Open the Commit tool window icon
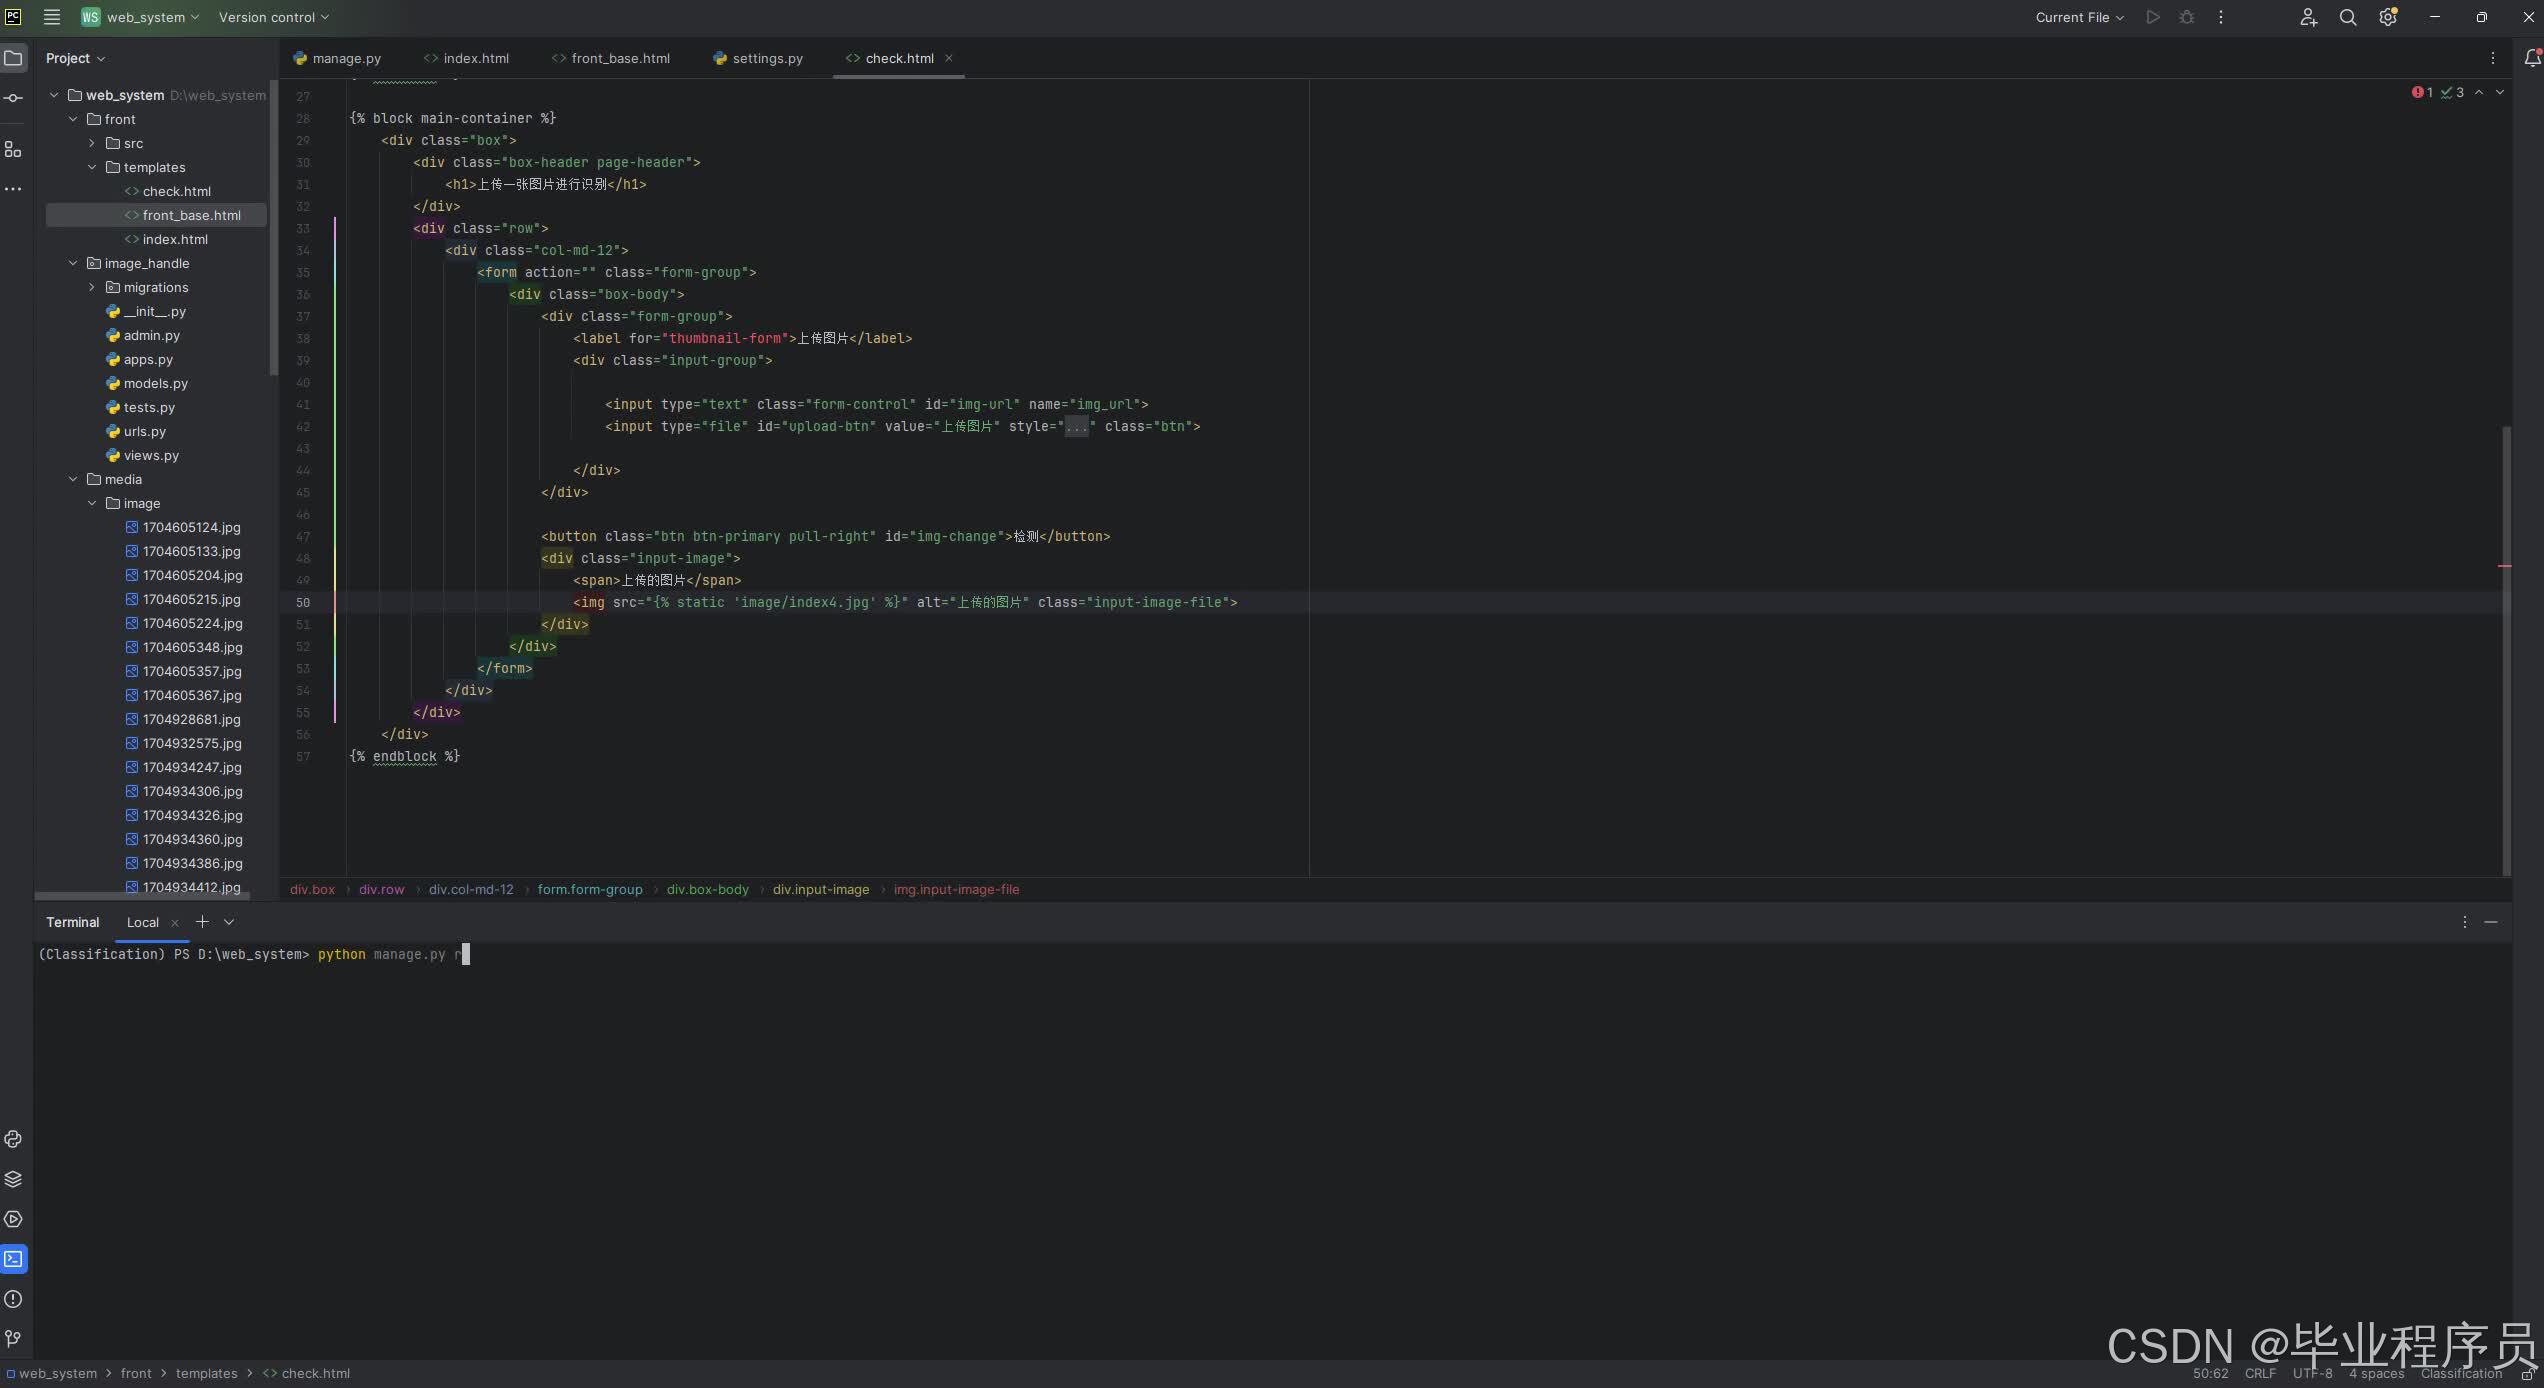 (x=13, y=98)
